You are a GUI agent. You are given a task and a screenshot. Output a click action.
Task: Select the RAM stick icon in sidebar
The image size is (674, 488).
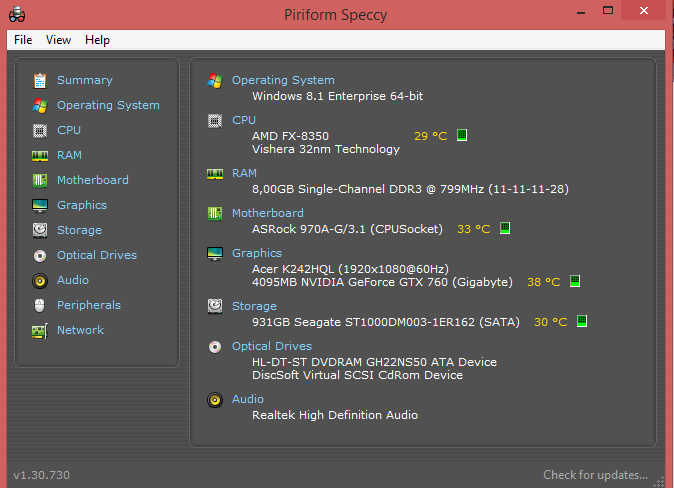[40, 156]
